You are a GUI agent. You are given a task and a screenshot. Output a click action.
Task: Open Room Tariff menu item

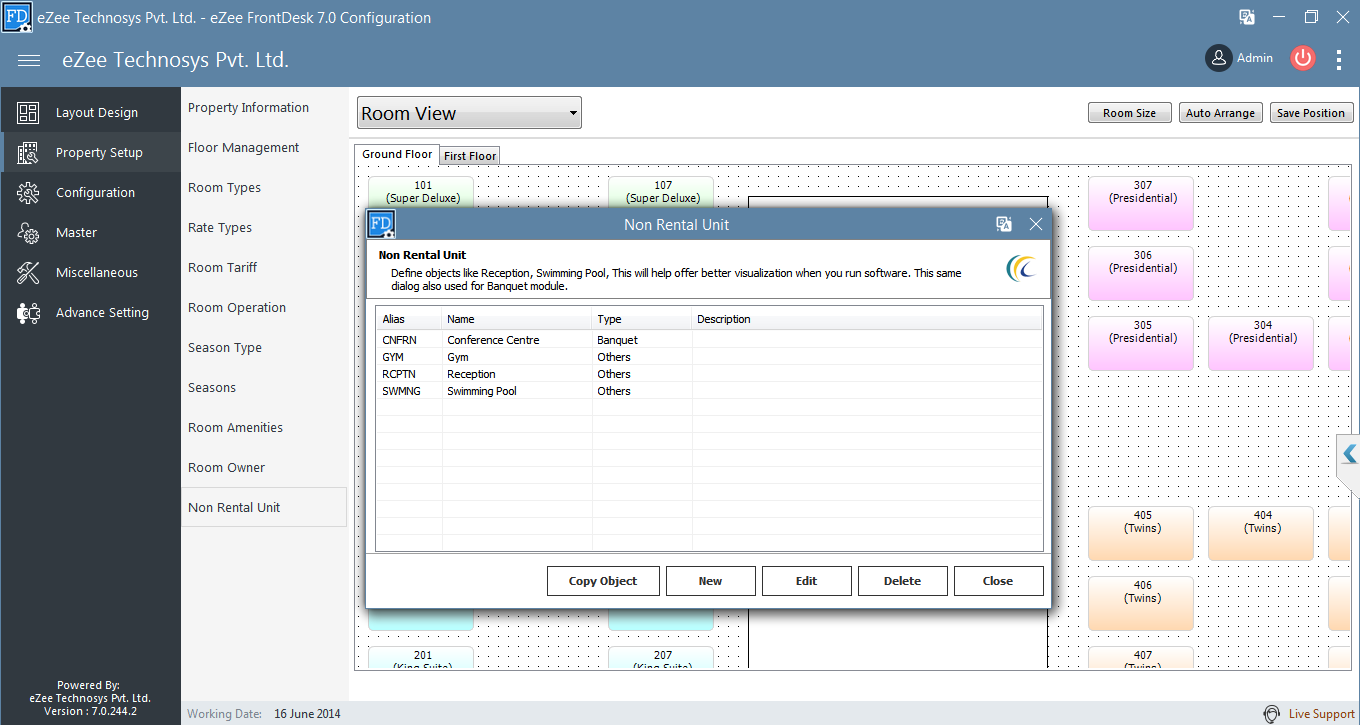point(222,268)
